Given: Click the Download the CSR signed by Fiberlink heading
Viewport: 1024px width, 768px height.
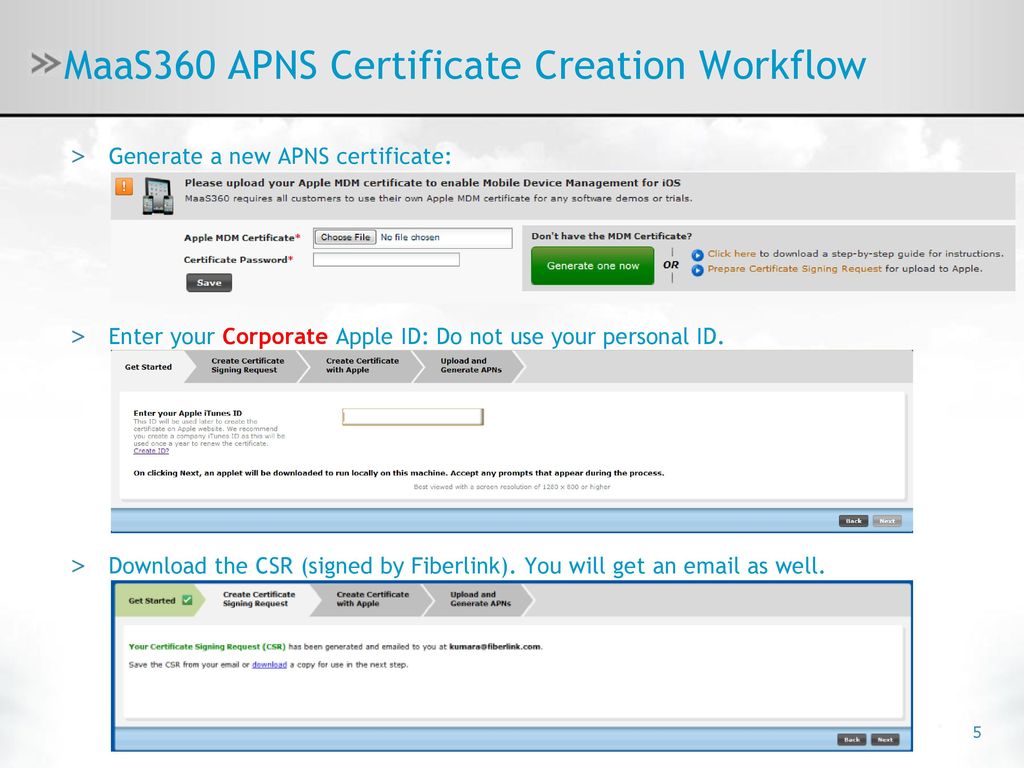Looking at the screenshot, I should [466, 566].
